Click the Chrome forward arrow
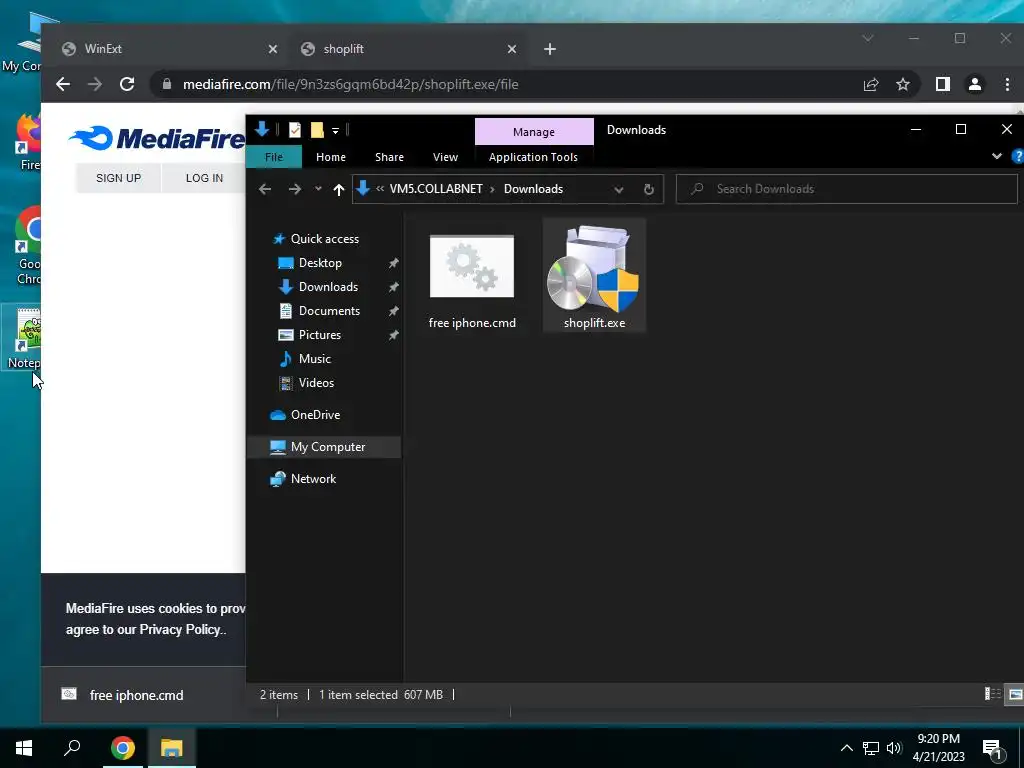 tap(95, 84)
